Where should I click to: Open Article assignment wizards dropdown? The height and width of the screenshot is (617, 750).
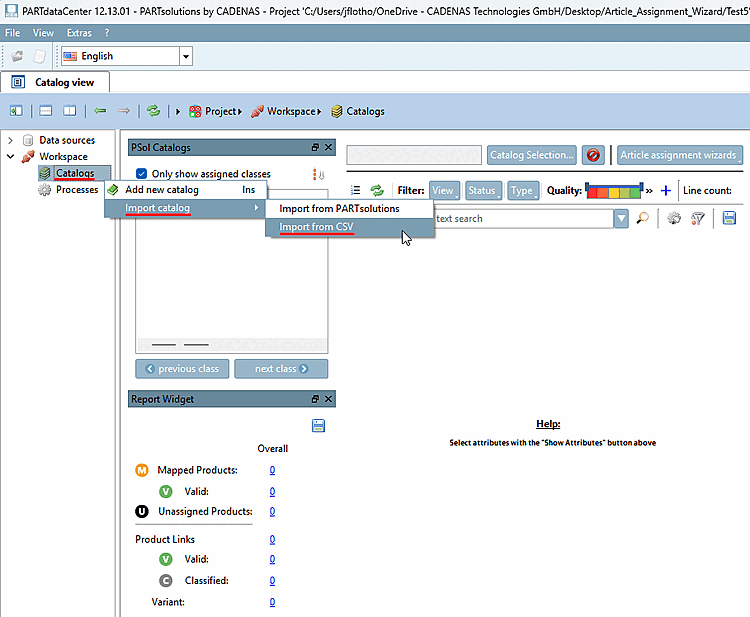click(680, 155)
